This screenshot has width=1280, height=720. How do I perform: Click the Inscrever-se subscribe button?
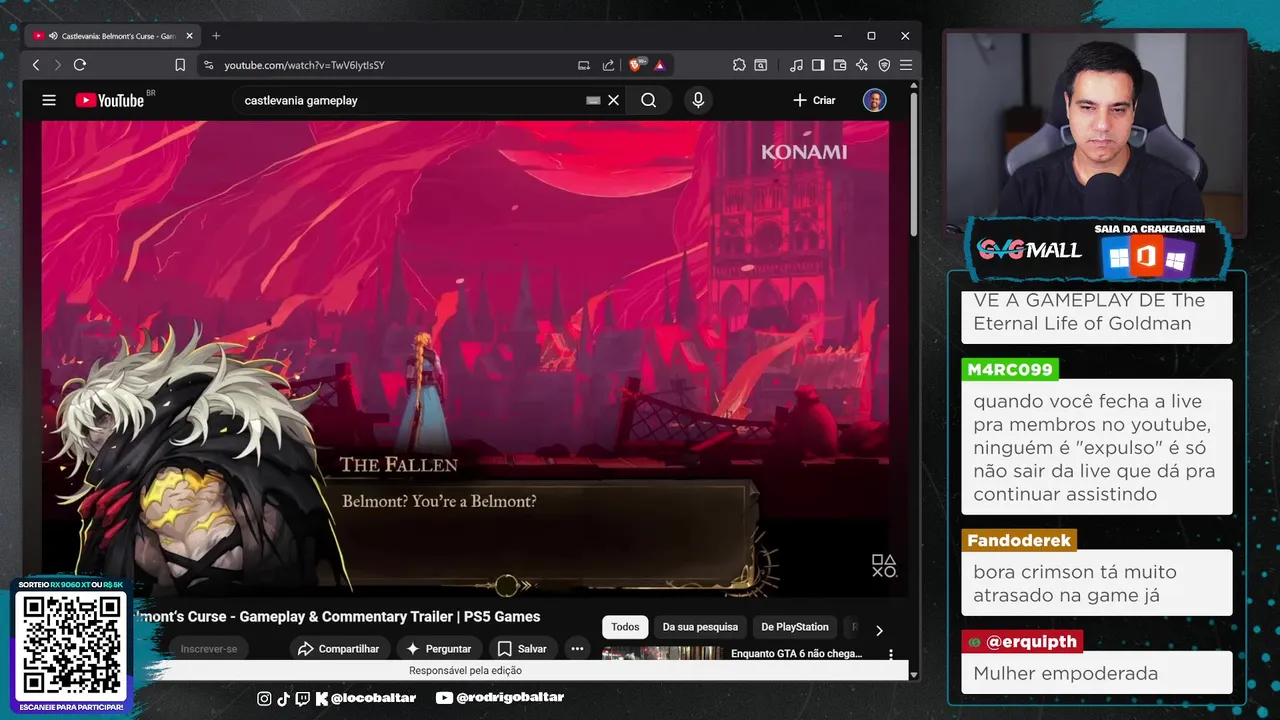[209, 649]
